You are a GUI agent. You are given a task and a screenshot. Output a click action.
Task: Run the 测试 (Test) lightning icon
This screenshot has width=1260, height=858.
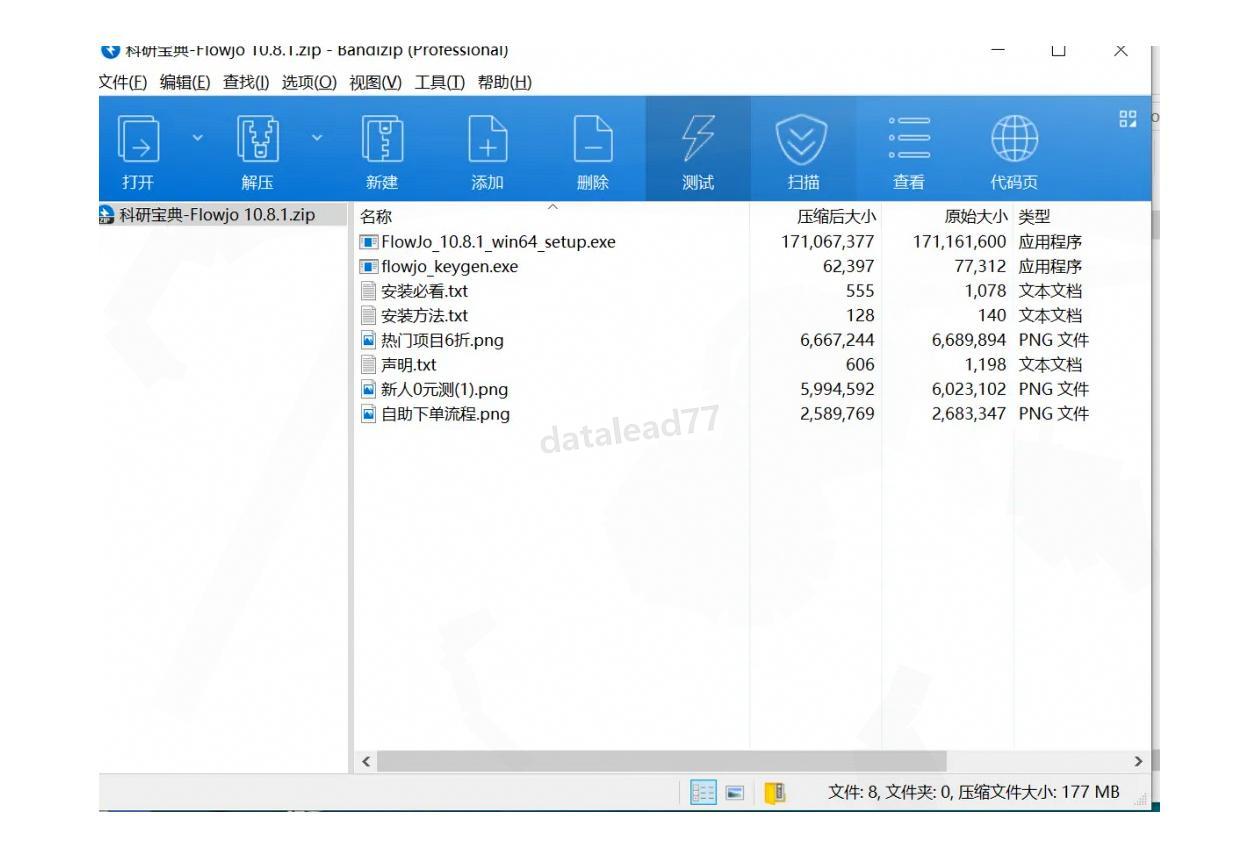(697, 139)
